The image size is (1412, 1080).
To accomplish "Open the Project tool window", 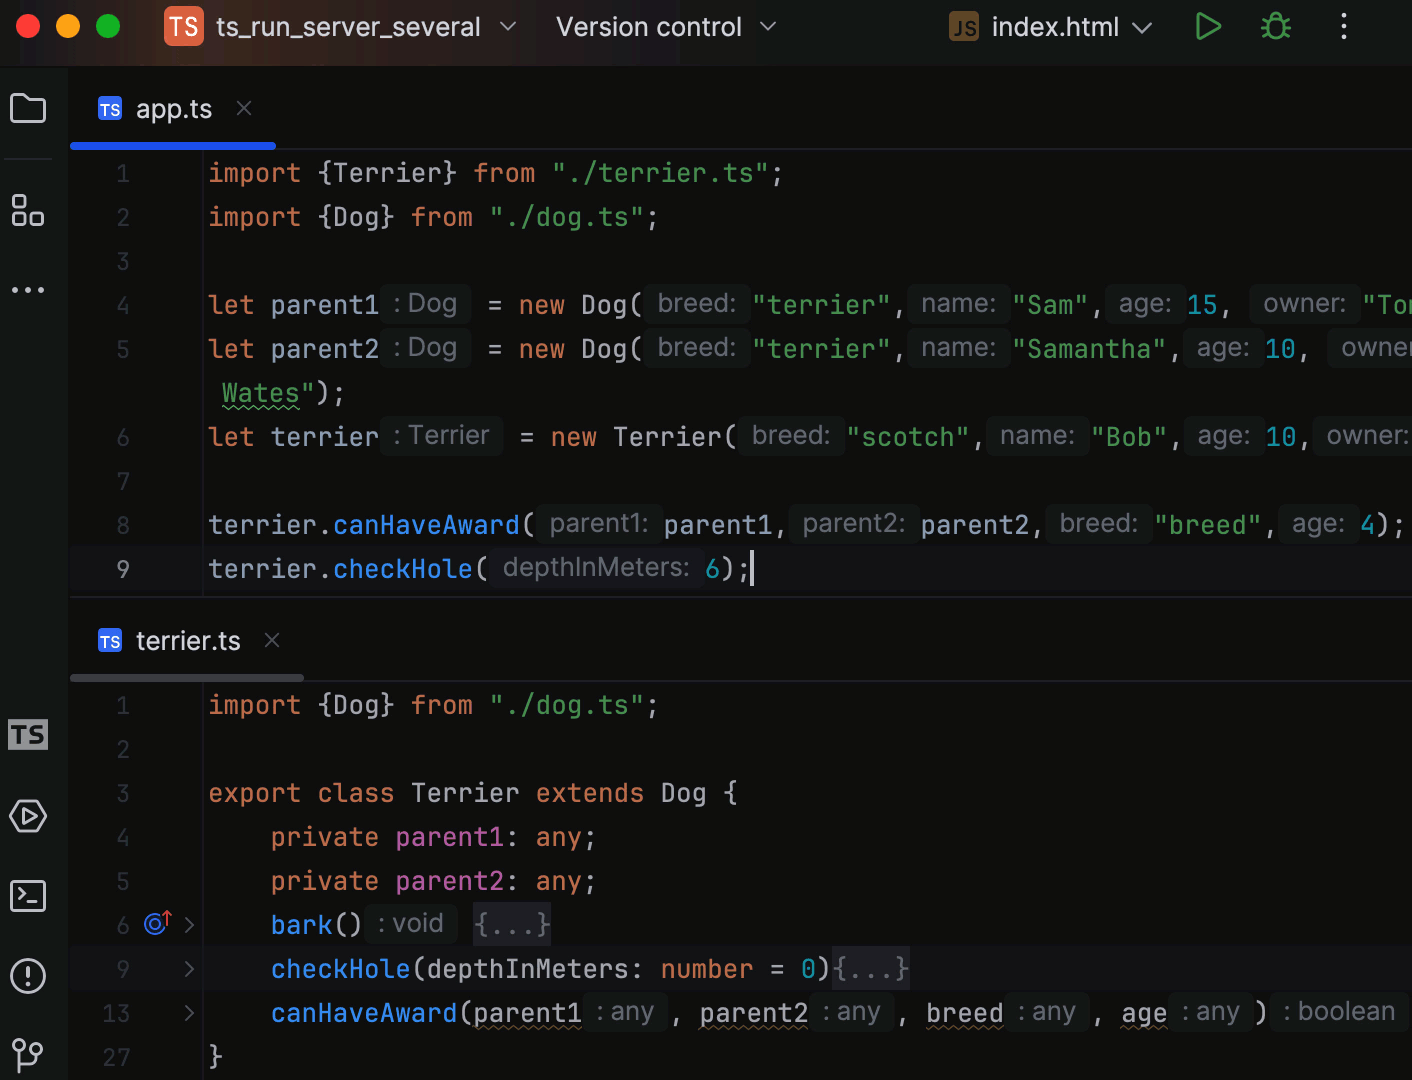I will 28,108.
